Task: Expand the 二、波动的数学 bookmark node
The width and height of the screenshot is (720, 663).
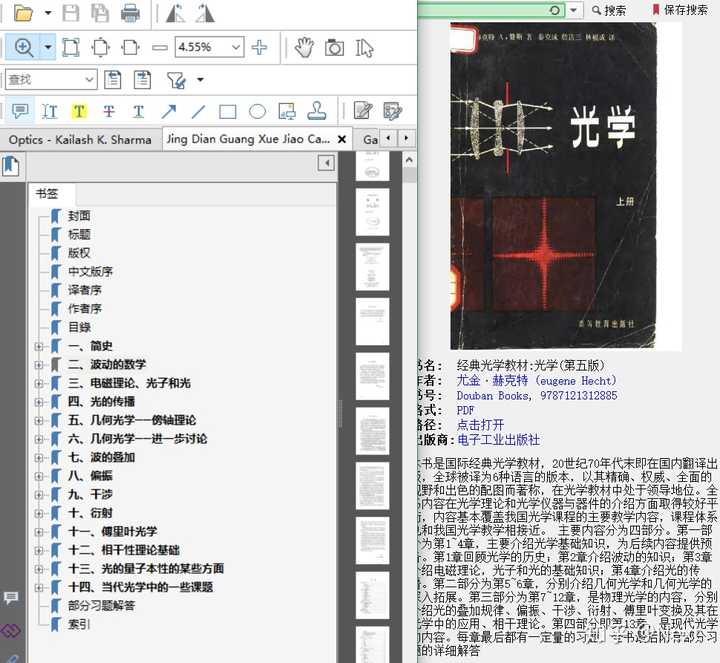Action: [x=39, y=365]
